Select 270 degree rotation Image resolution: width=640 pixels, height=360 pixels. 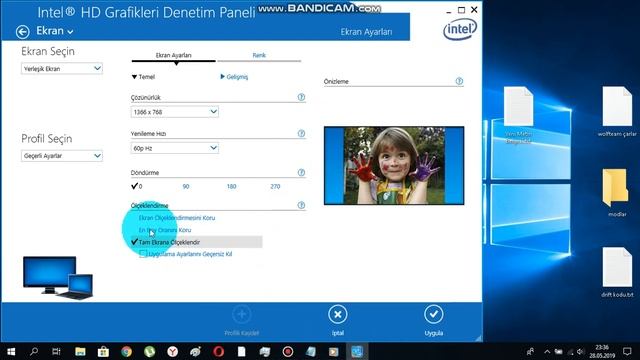click(275, 187)
